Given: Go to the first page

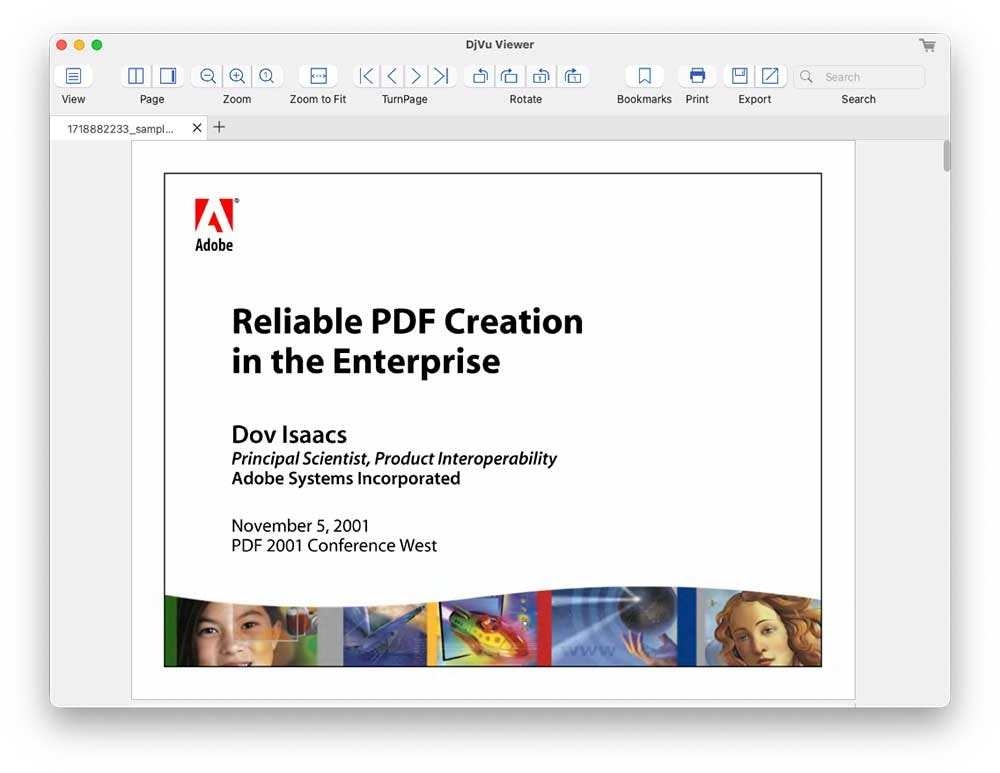Looking at the screenshot, I should (x=367, y=77).
